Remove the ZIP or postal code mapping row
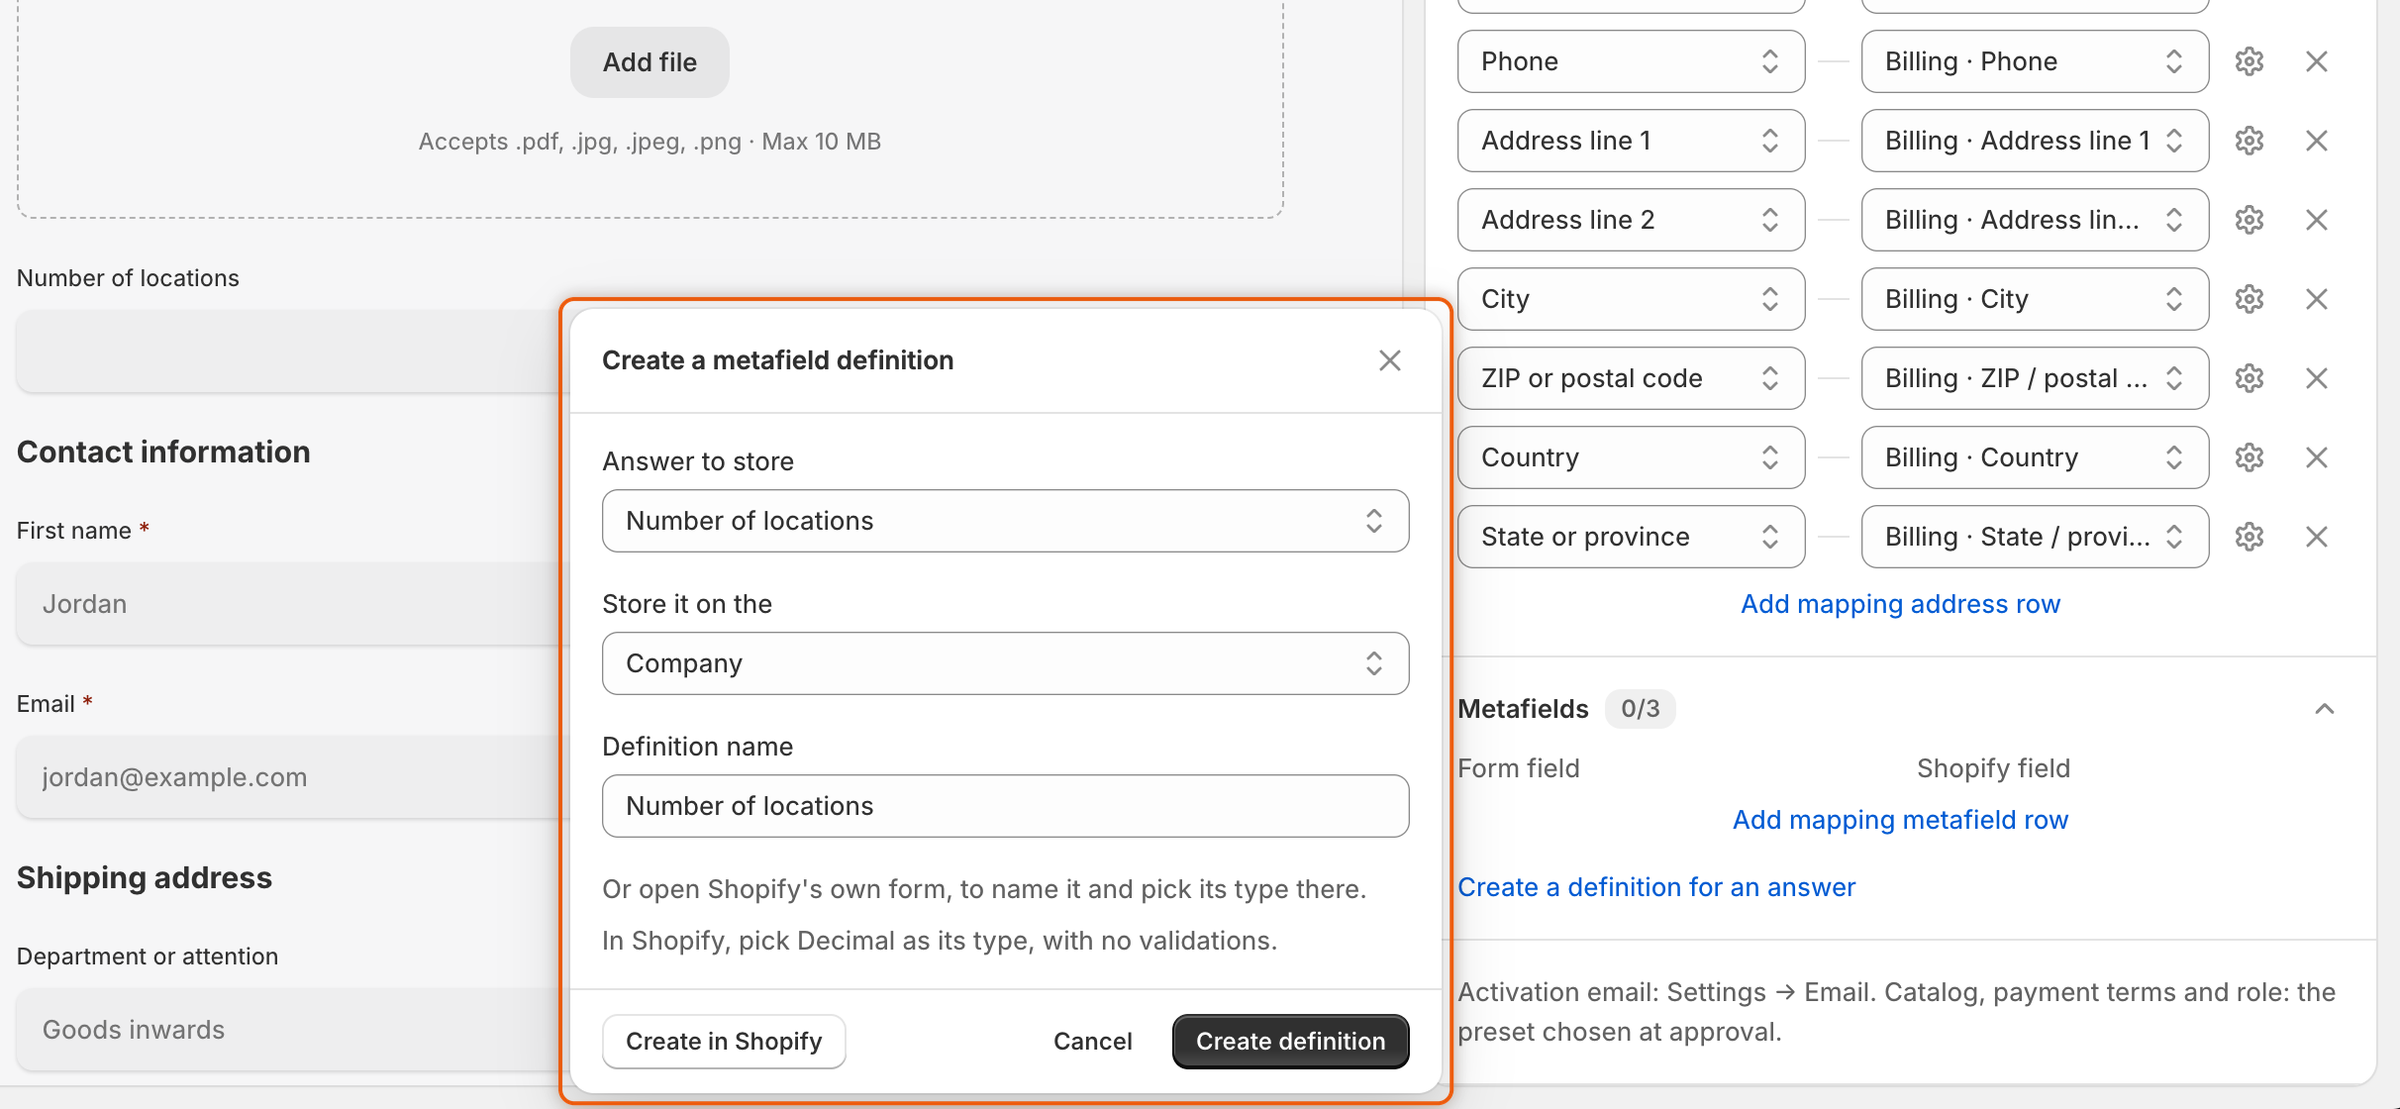Viewport: 2400px width, 1109px height. tap(2316, 378)
